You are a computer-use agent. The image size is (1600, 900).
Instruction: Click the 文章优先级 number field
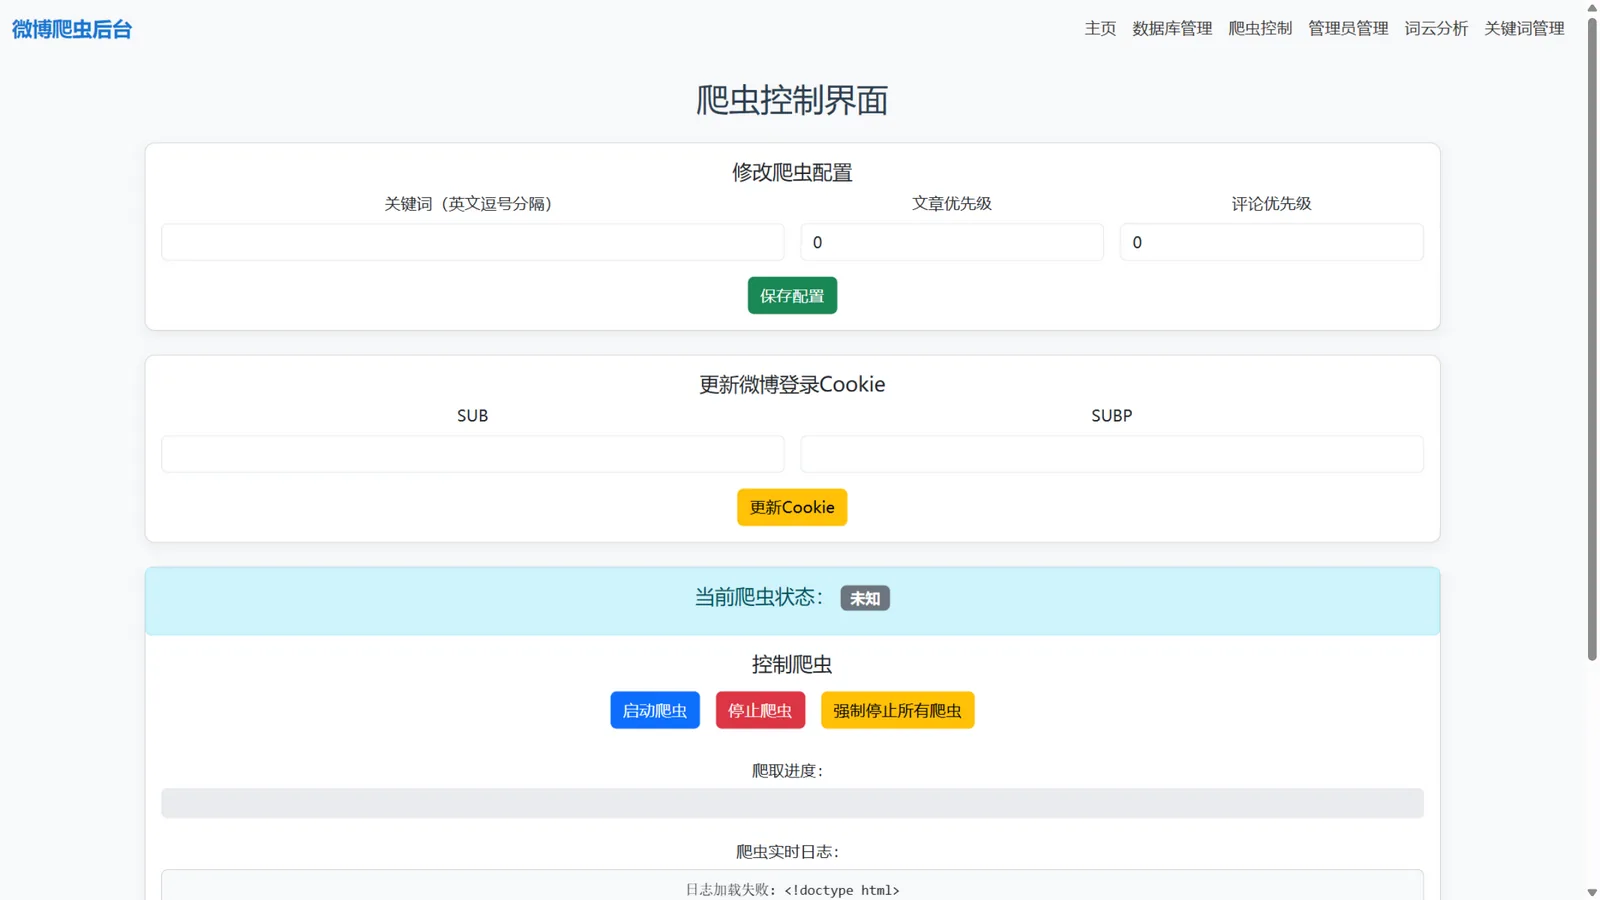point(952,242)
